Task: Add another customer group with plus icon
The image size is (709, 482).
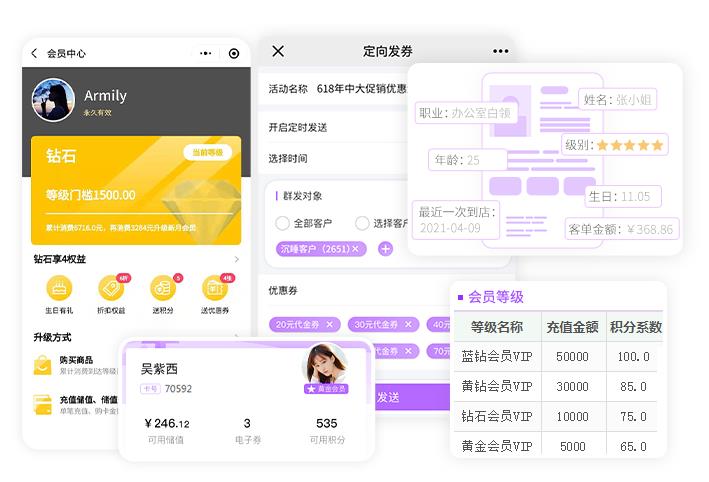Action: tap(386, 249)
